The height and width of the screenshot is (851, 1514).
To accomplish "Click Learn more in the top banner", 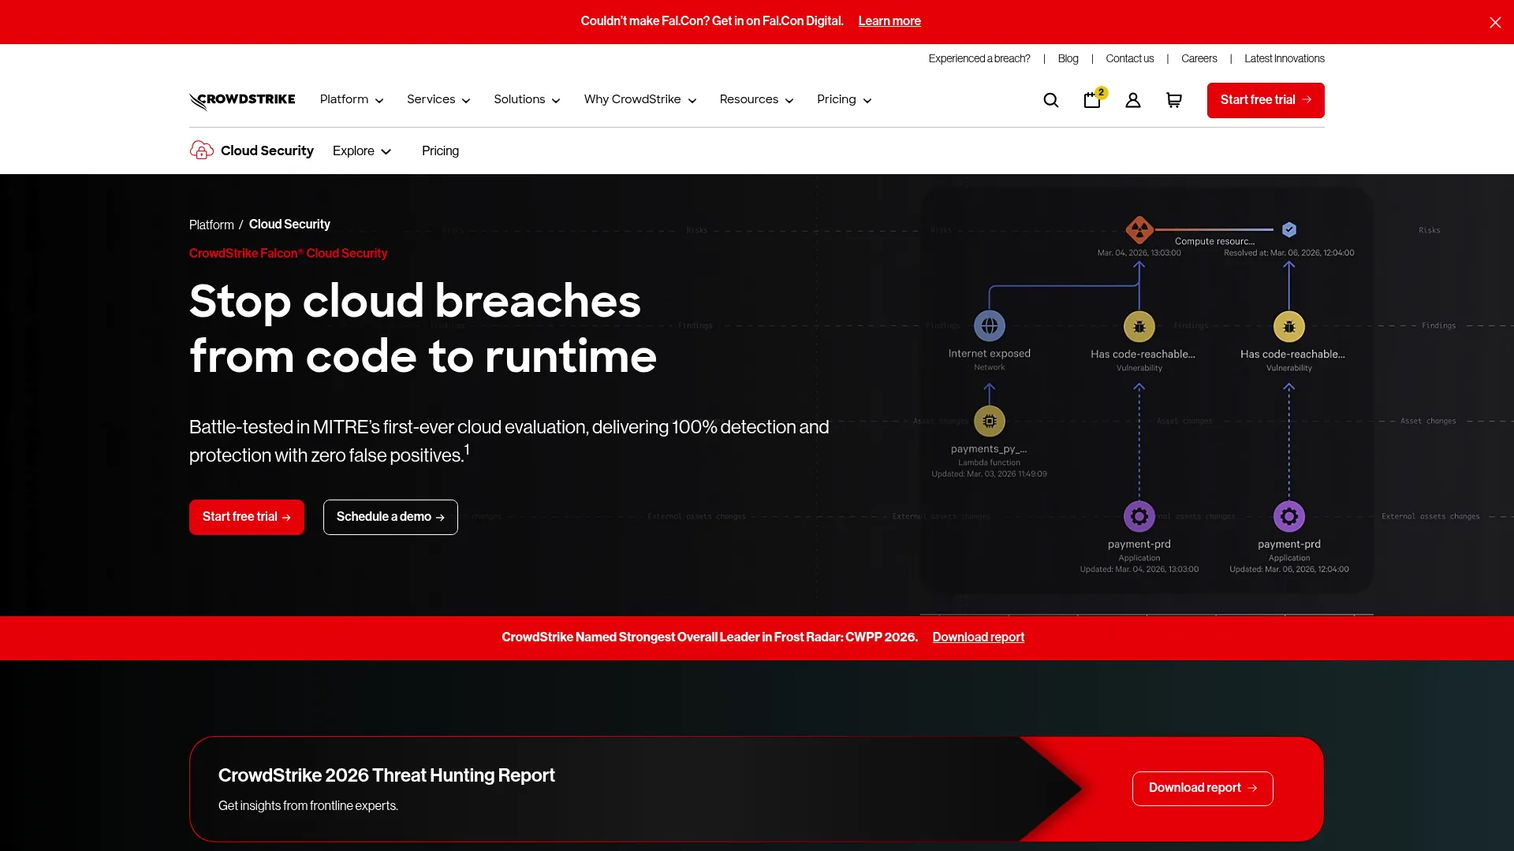I will [x=889, y=21].
